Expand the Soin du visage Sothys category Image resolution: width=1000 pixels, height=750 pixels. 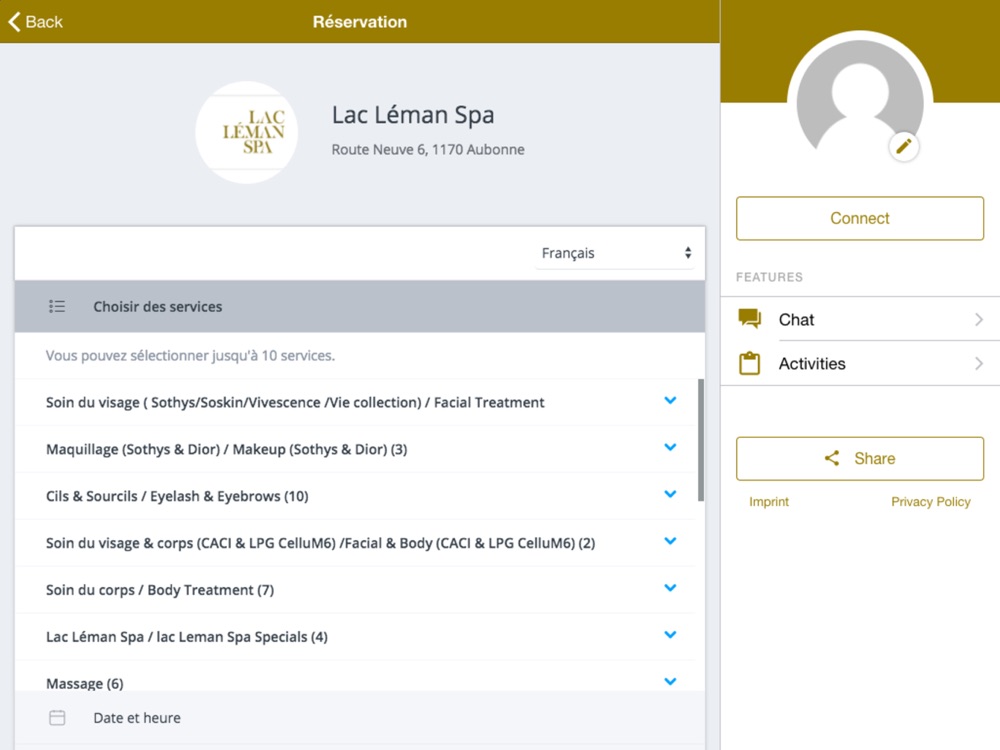click(670, 401)
